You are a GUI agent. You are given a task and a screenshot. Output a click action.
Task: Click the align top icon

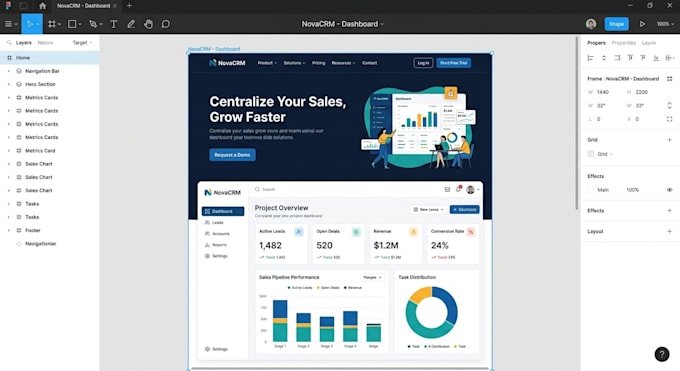coord(630,58)
